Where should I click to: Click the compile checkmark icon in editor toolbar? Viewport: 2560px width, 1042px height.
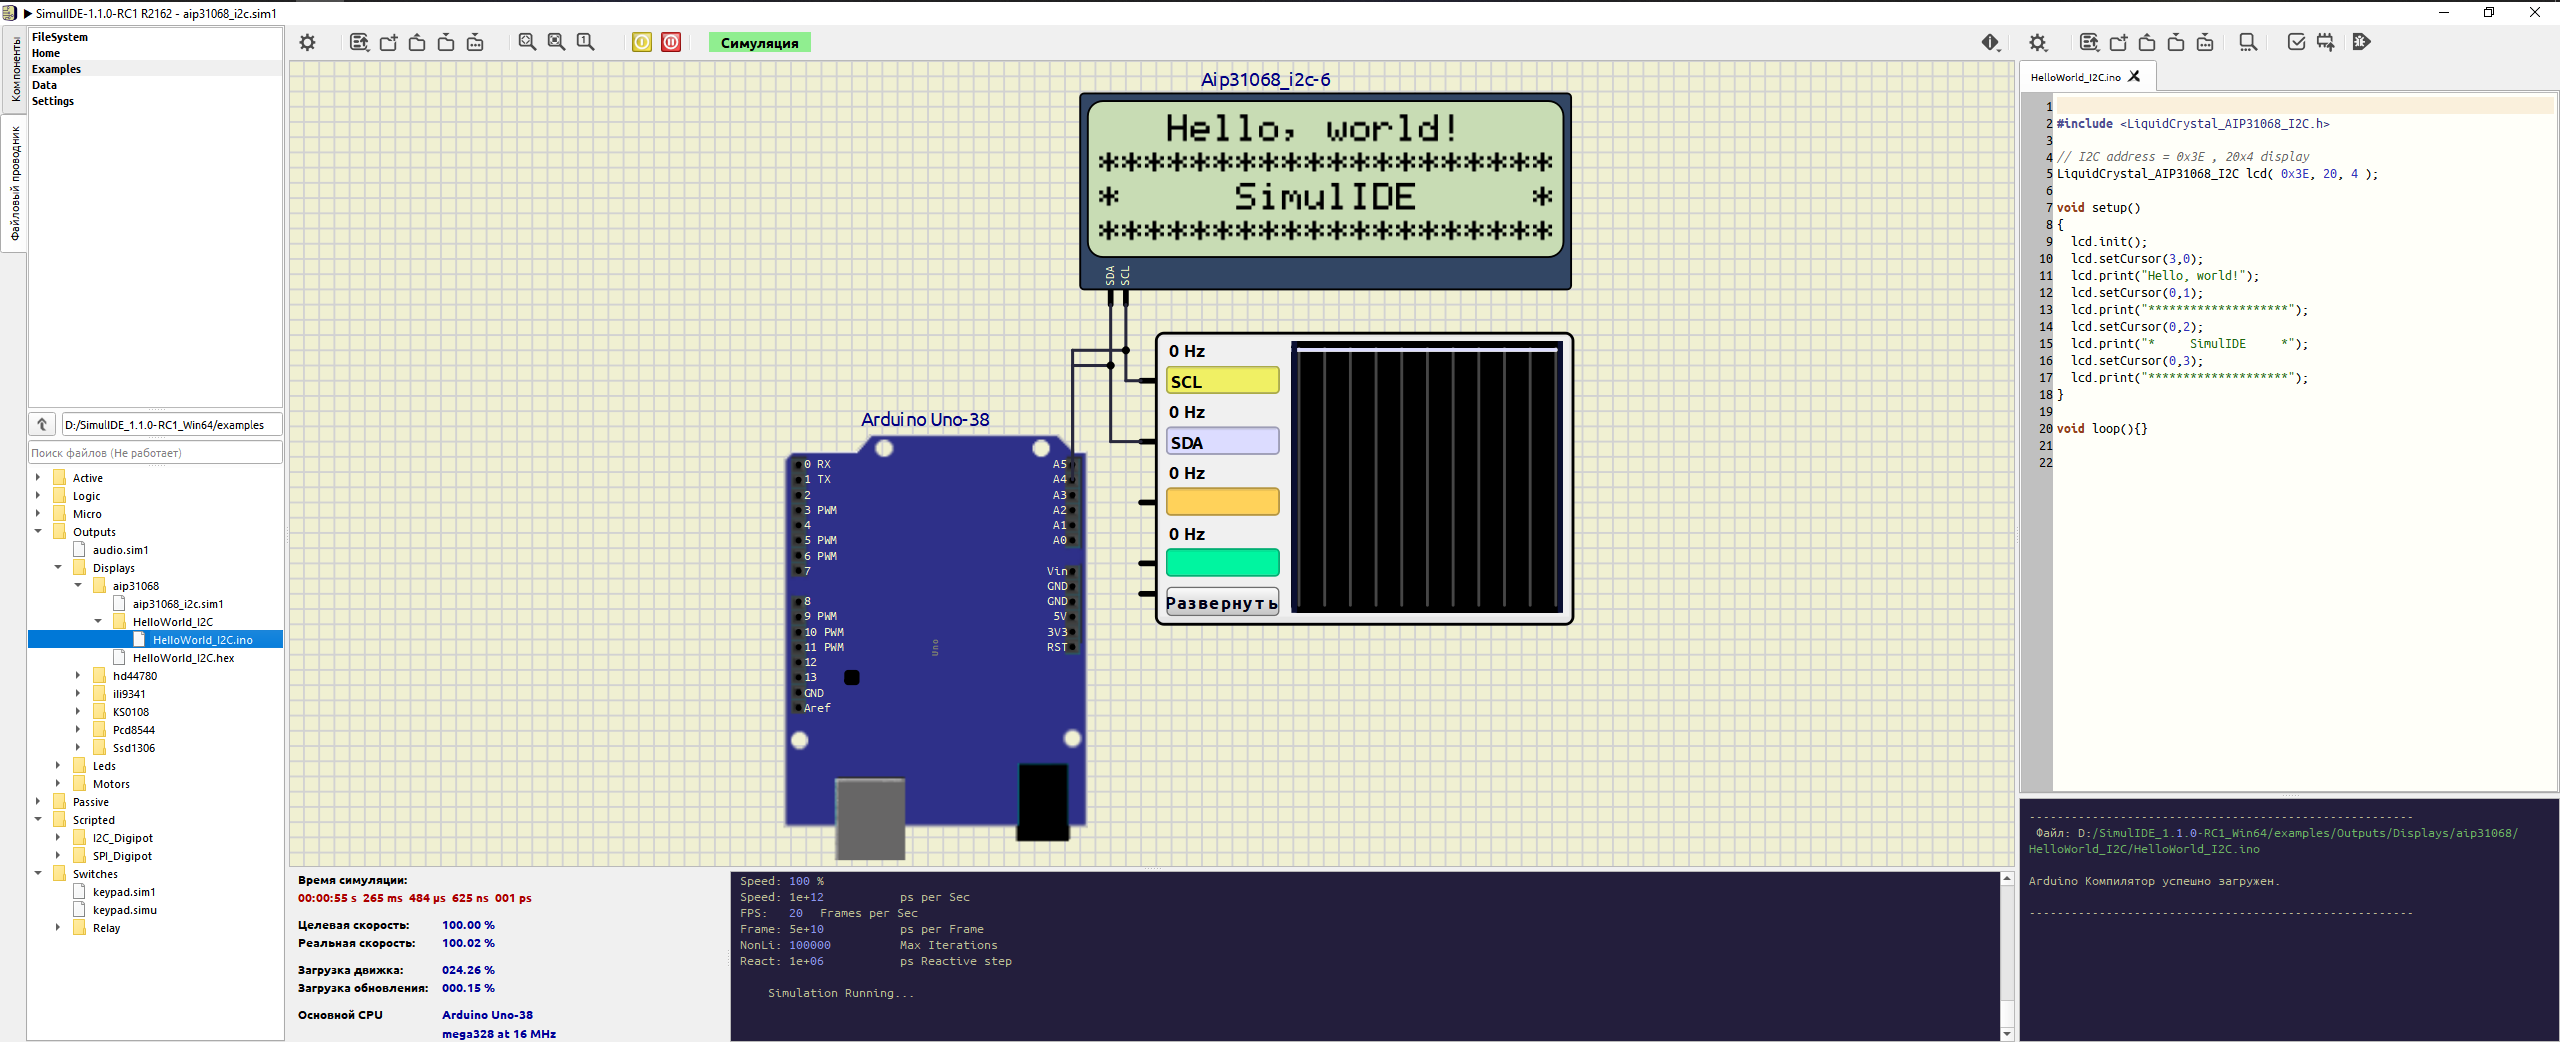click(x=2296, y=42)
